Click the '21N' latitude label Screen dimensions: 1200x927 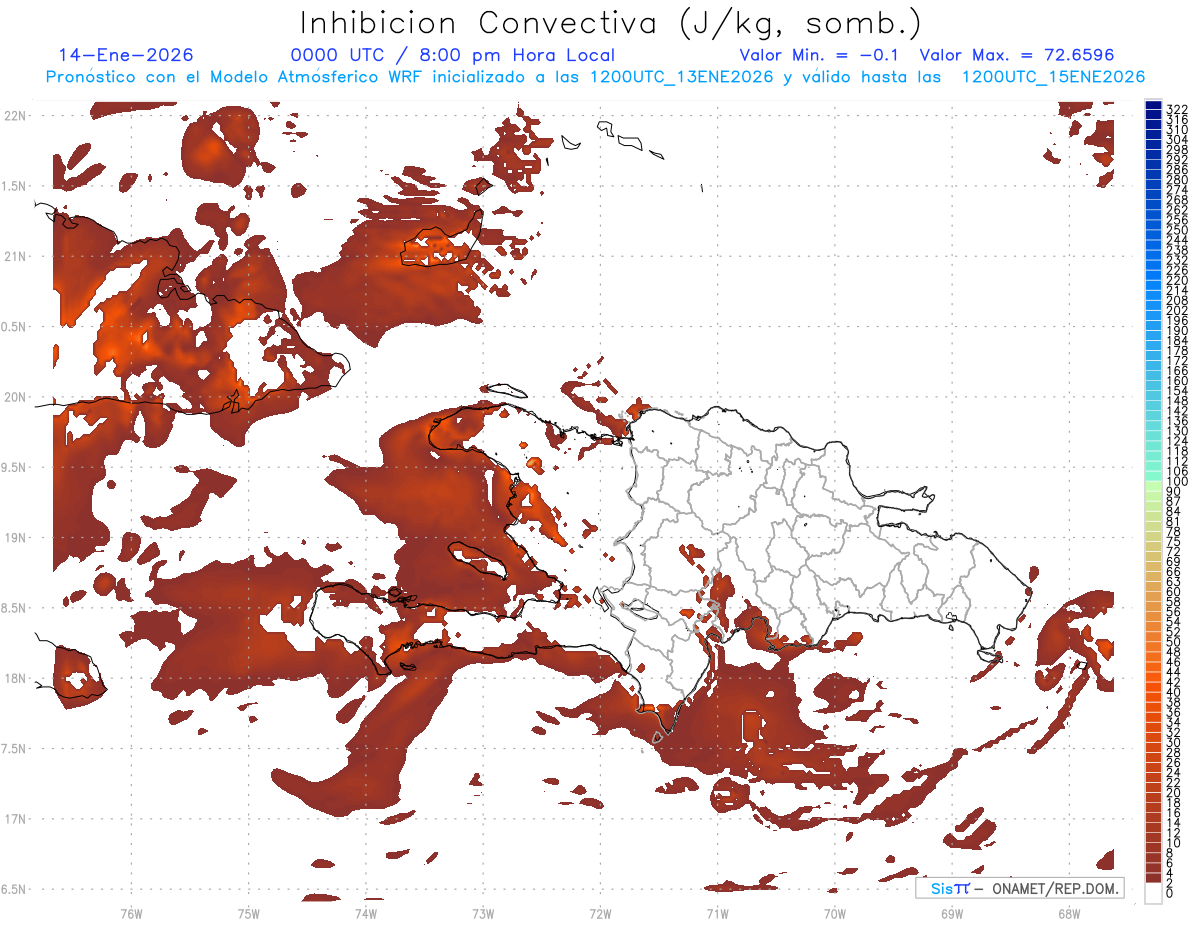[x=15, y=256]
